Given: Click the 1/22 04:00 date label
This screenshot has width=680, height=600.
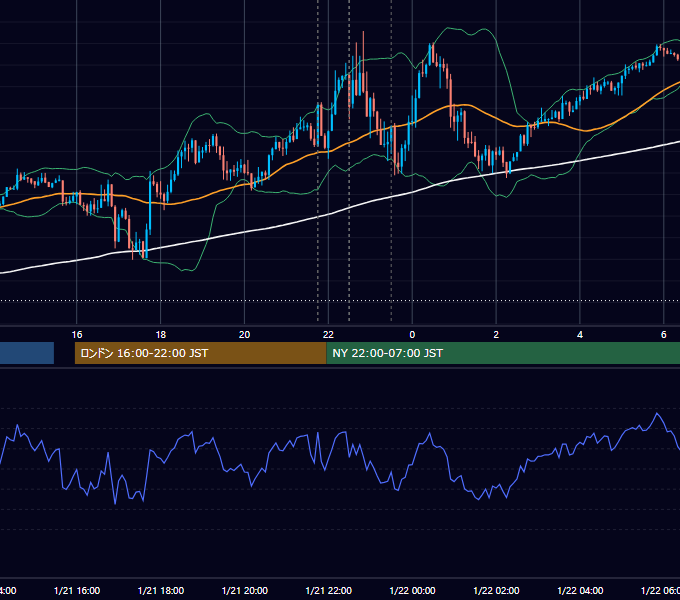Looking at the screenshot, I should (580, 590).
